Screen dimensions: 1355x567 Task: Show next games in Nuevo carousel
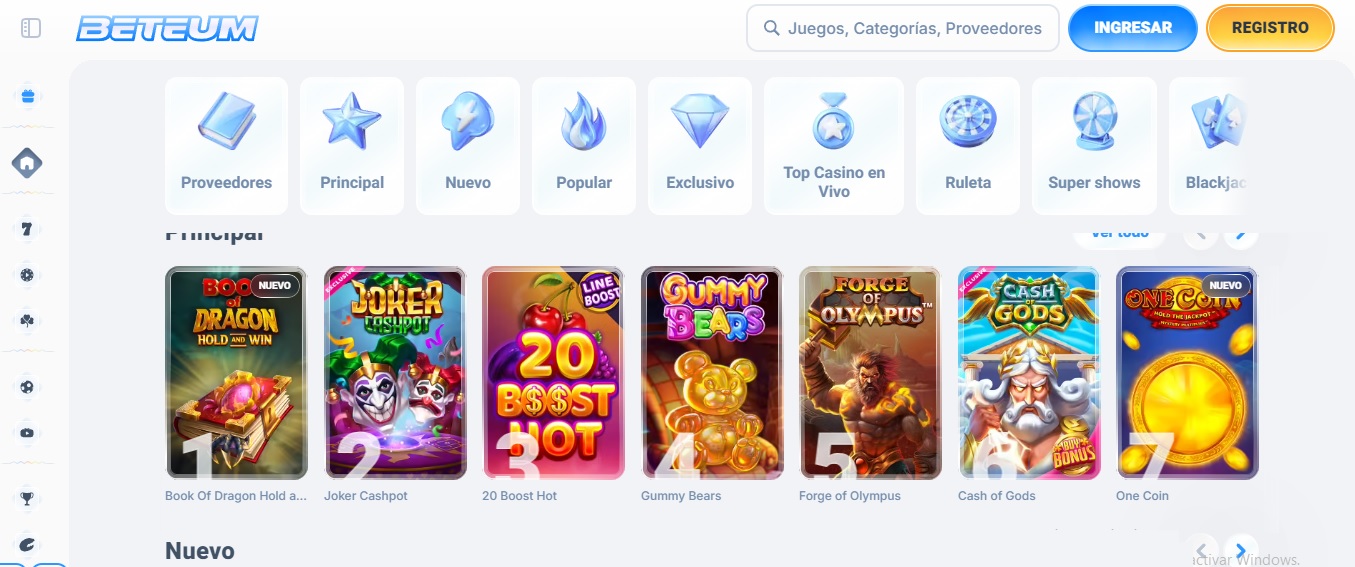click(1241, 551)
